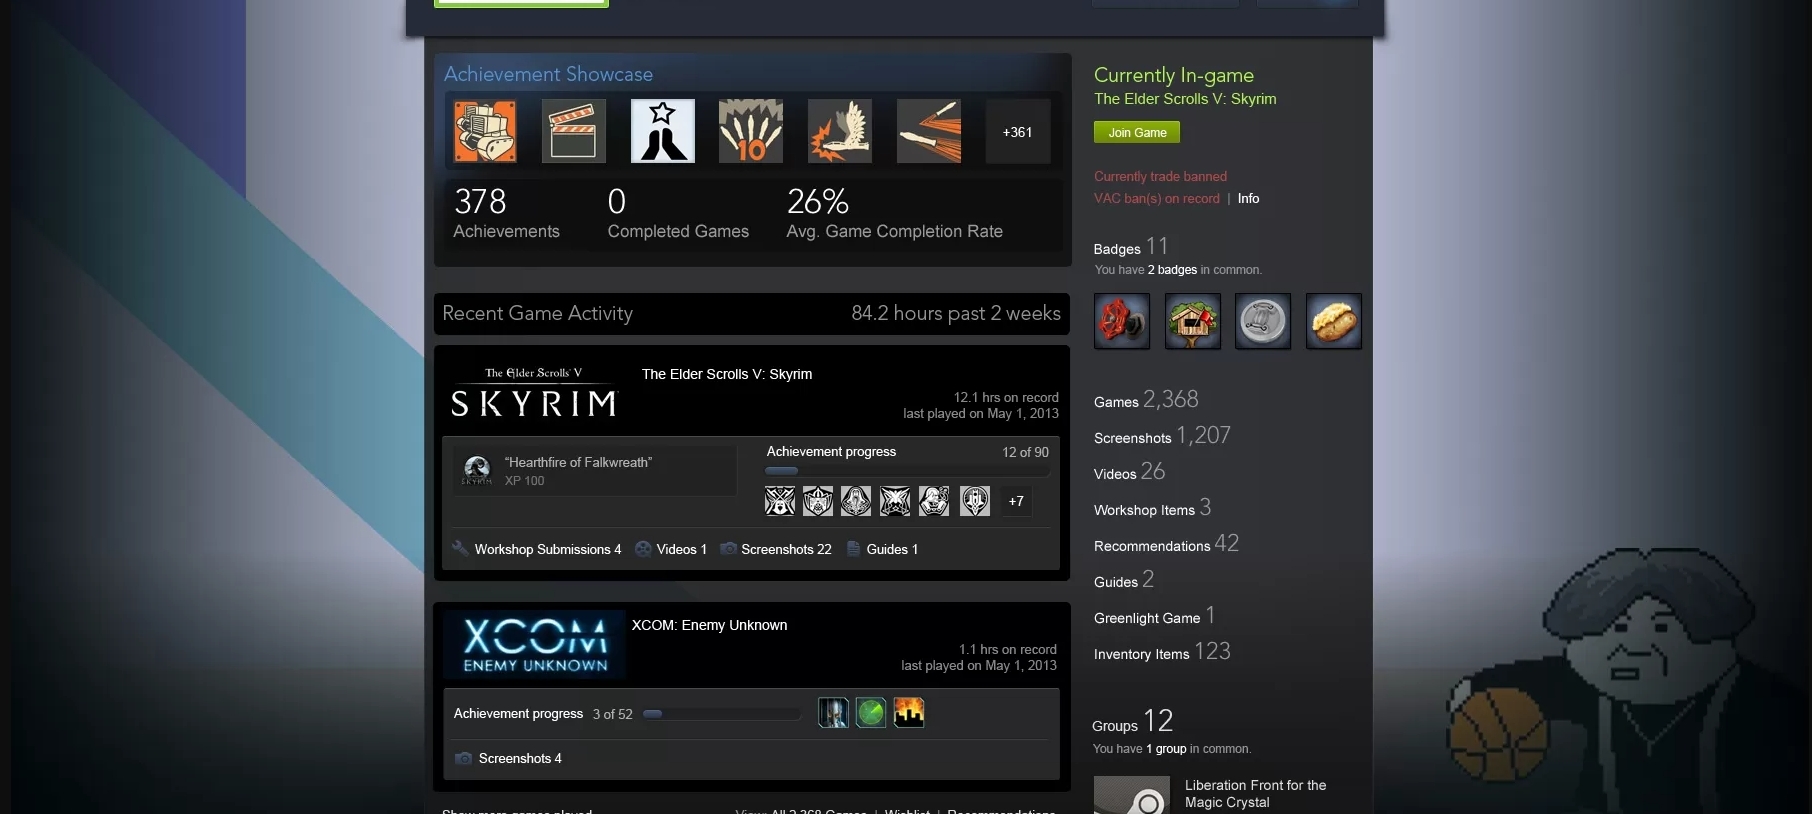This screenshot has width=1812, height=814.
Task: Open the Skyrim game logo image
Action: (534, 391)
